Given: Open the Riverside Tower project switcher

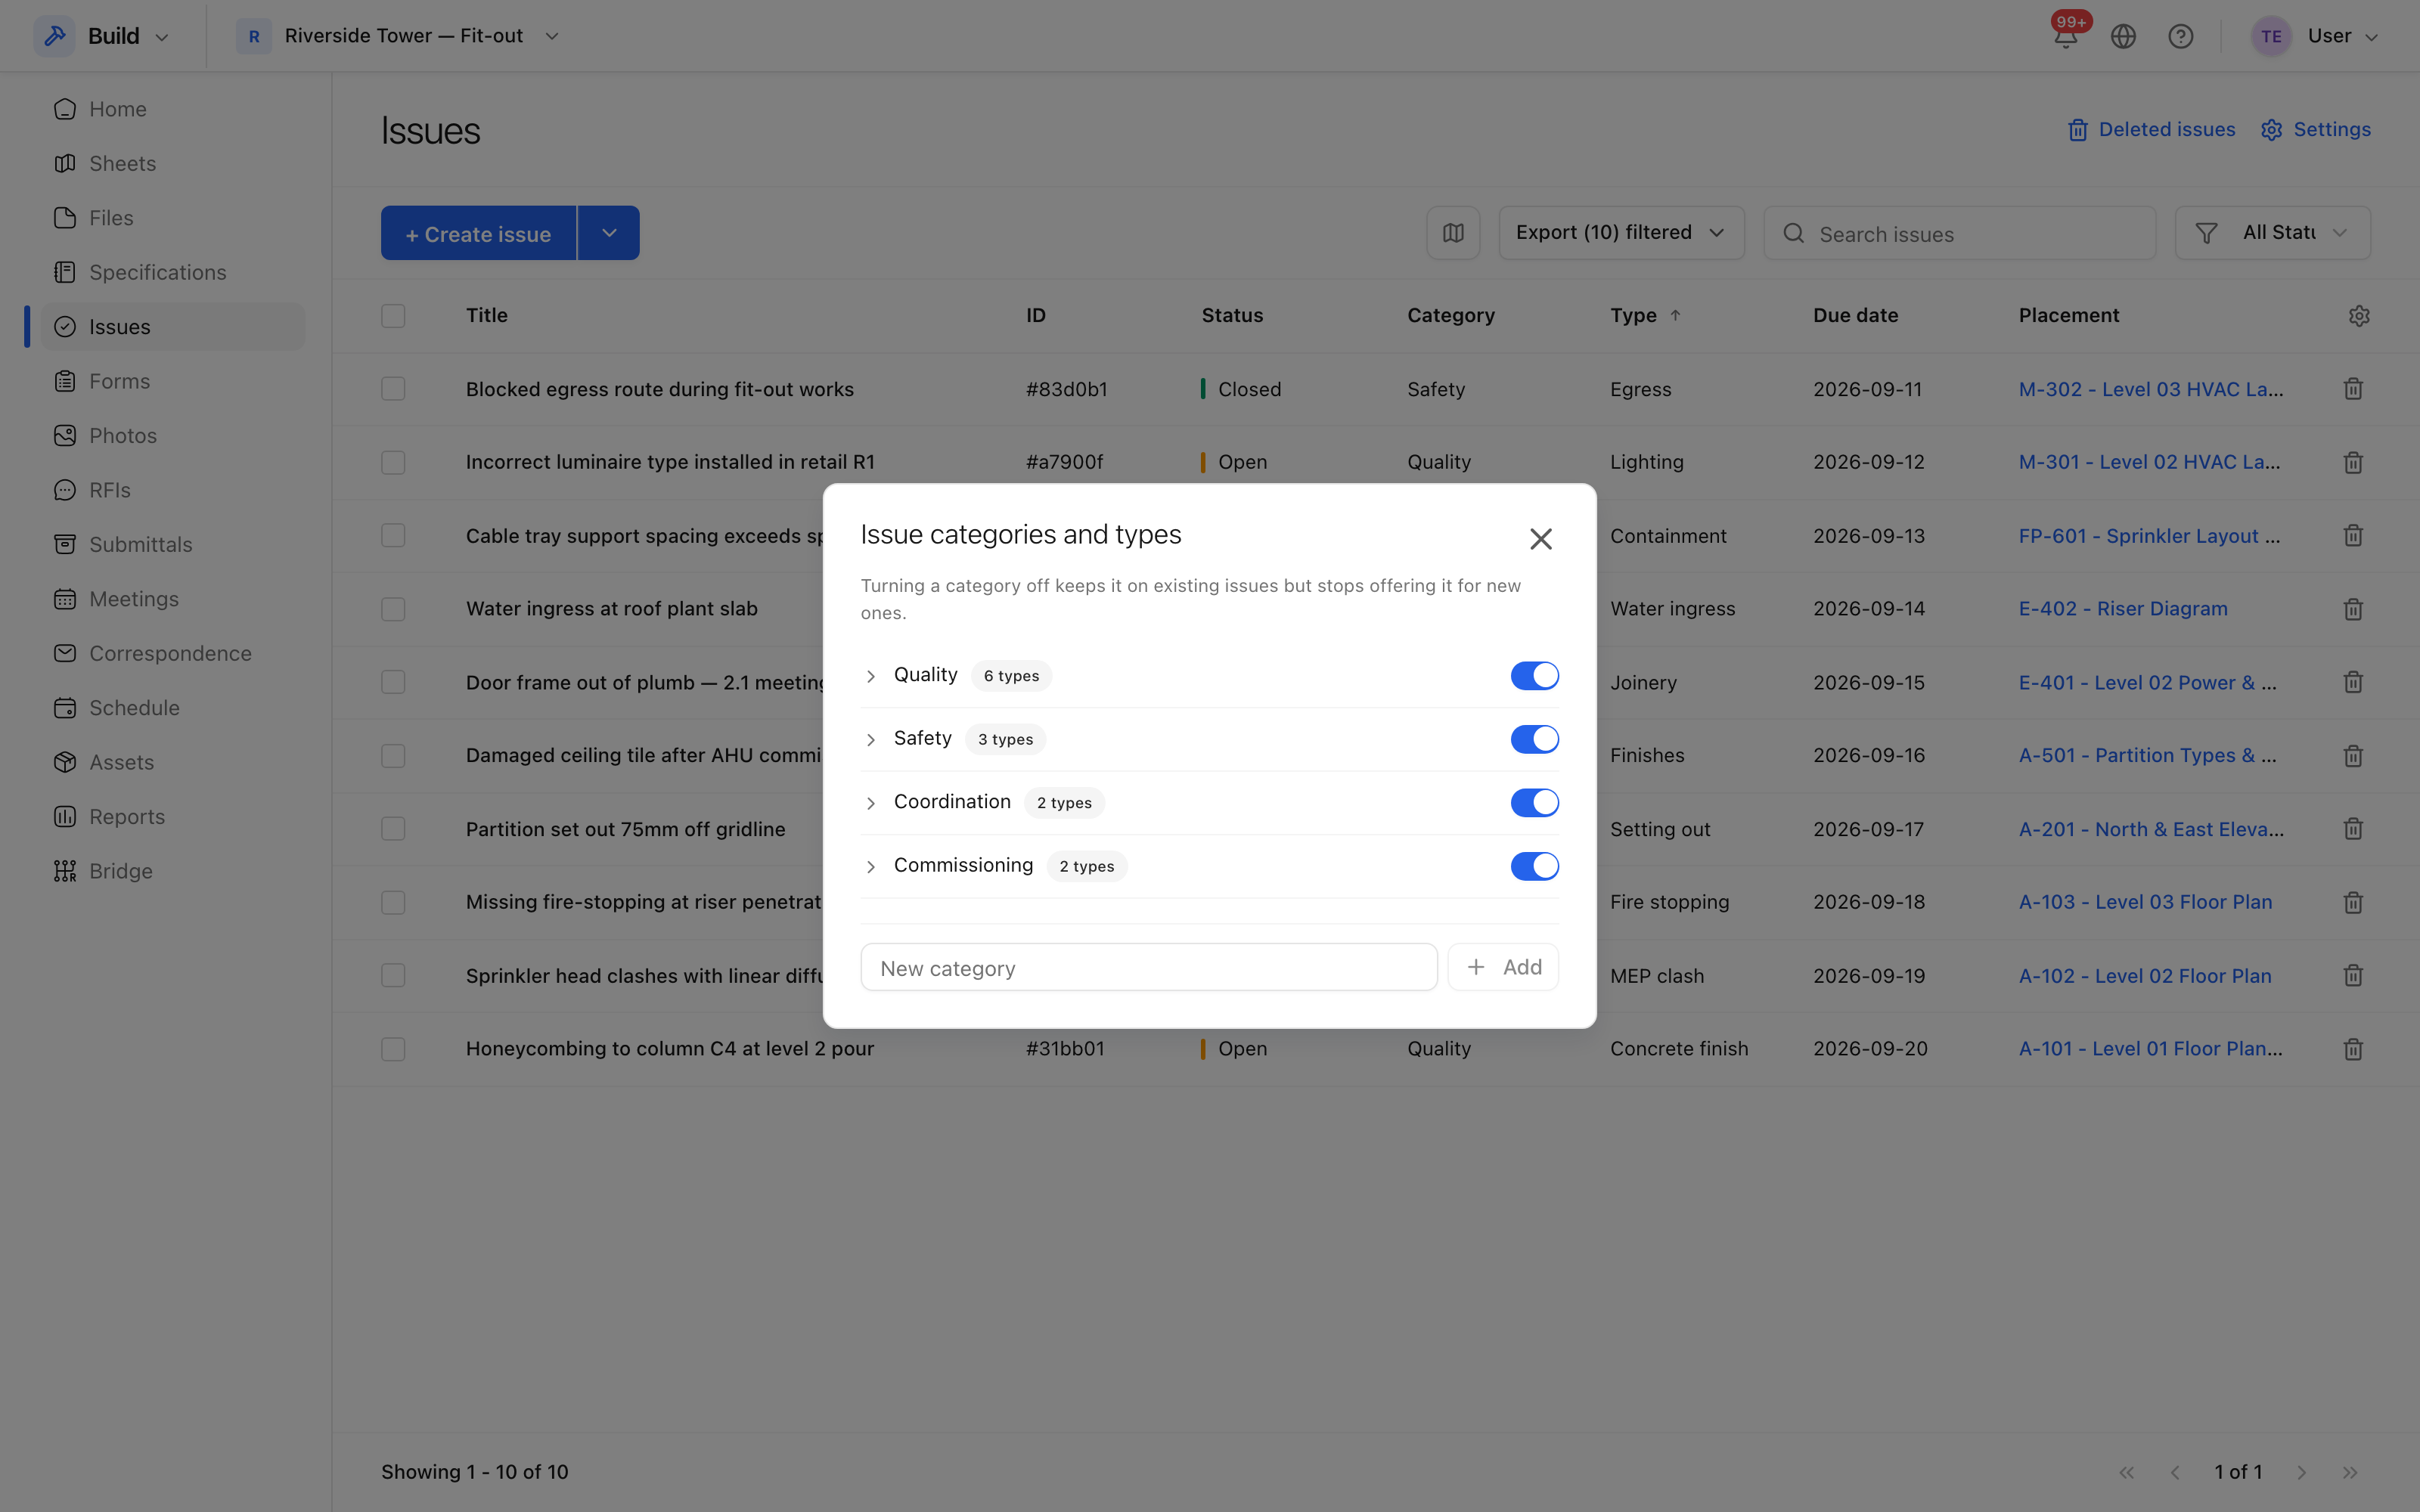Looking at the screenshot, I should (398, 36).
